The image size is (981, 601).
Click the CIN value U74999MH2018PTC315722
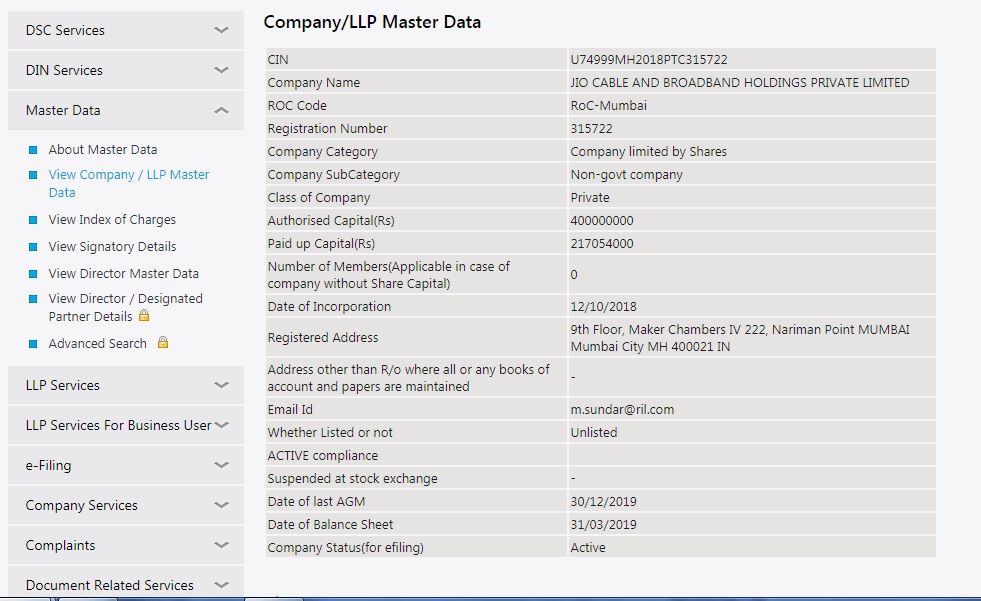[649, 59]
